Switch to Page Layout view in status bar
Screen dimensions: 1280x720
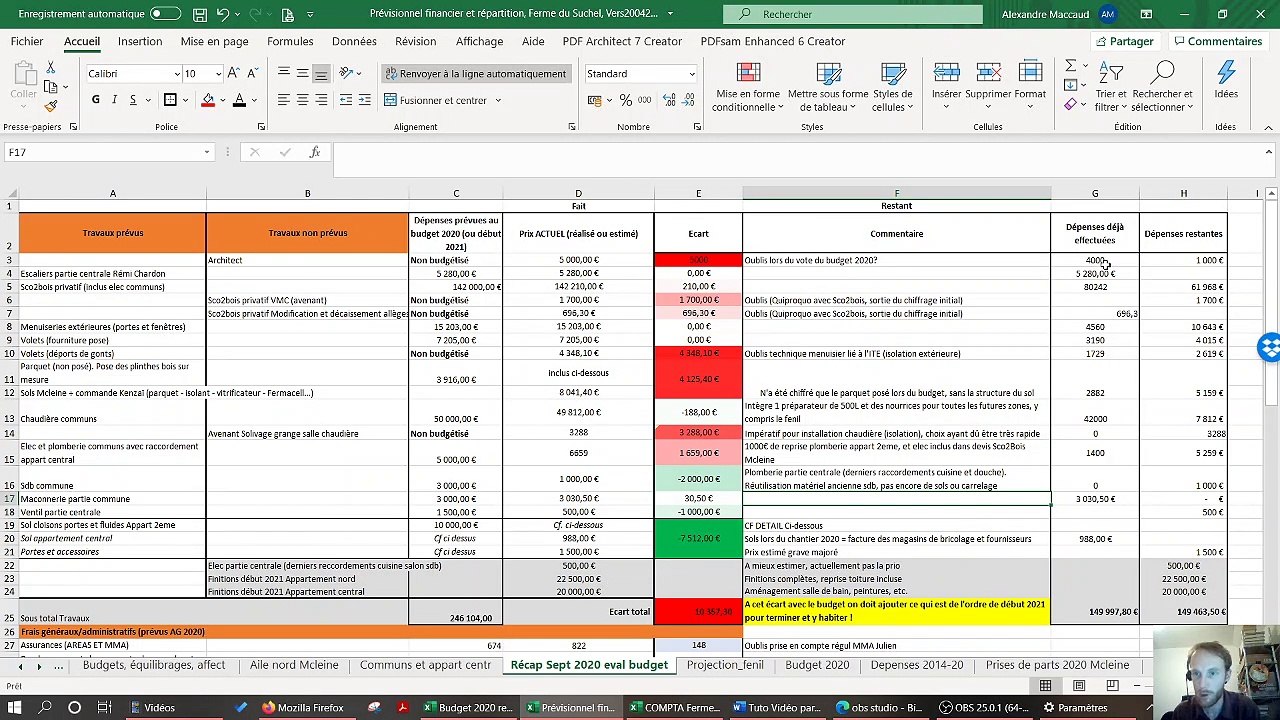point(1079,686)
